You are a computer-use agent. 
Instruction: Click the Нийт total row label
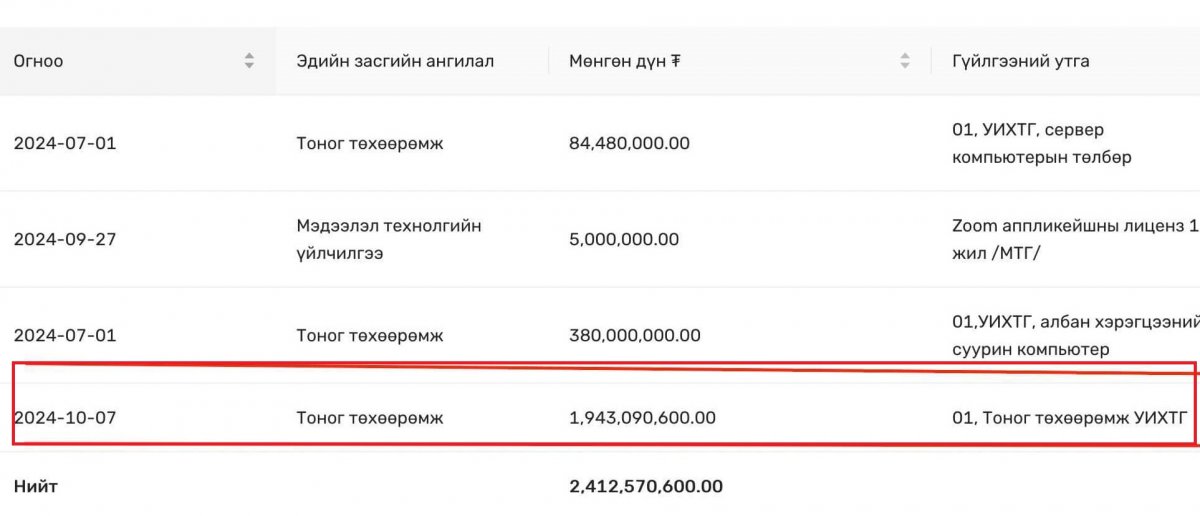click(x=35, y=487)
